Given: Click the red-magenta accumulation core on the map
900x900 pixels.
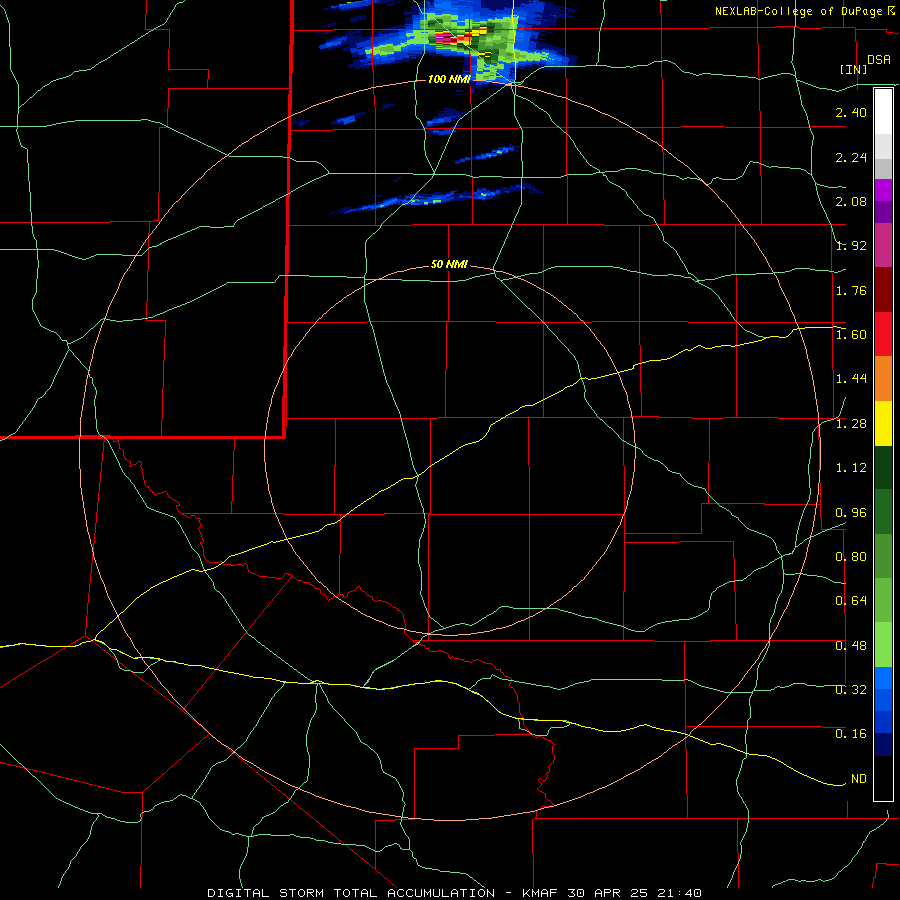Looking at the screenshot, I should (x=445, y=38).
